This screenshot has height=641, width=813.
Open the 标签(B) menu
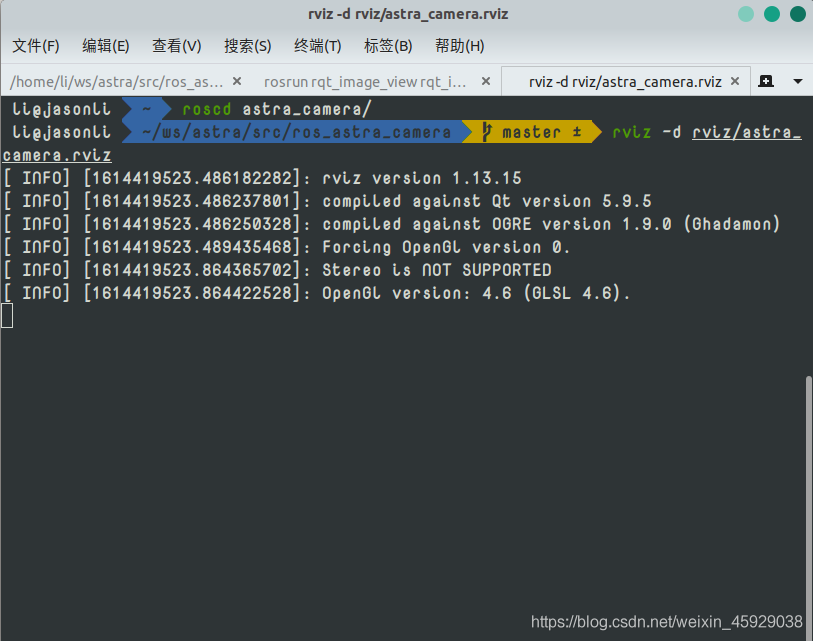click(x=388, y=46)
